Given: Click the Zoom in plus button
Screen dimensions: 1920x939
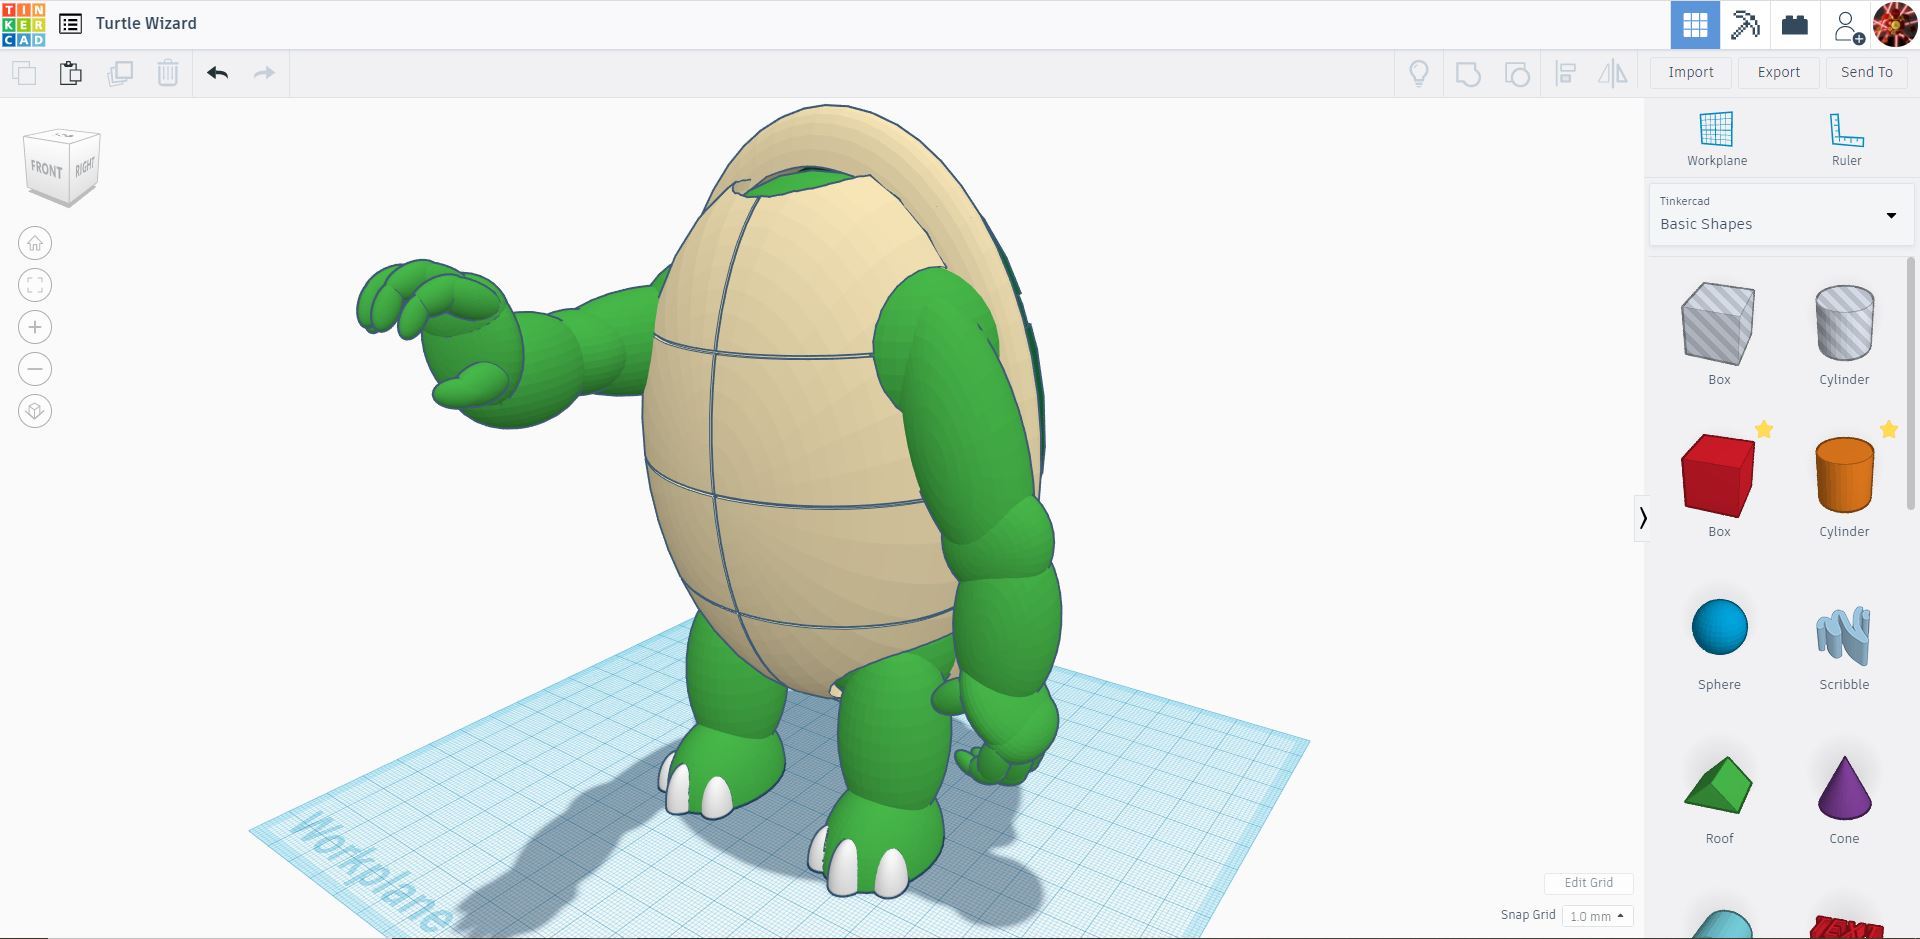Looking at the screenshot, I should click(x=35, y=327).
